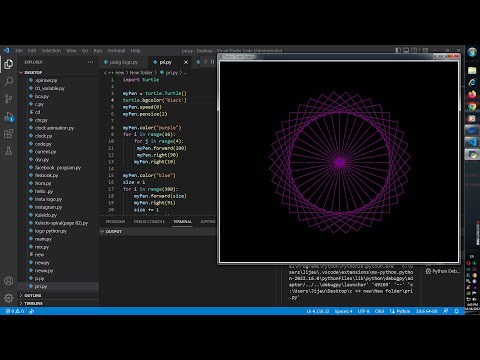Screen dimensions: 480x360
Task: Open the Manage gear icon
Action: pyautogui.click(x=9, y=298)
